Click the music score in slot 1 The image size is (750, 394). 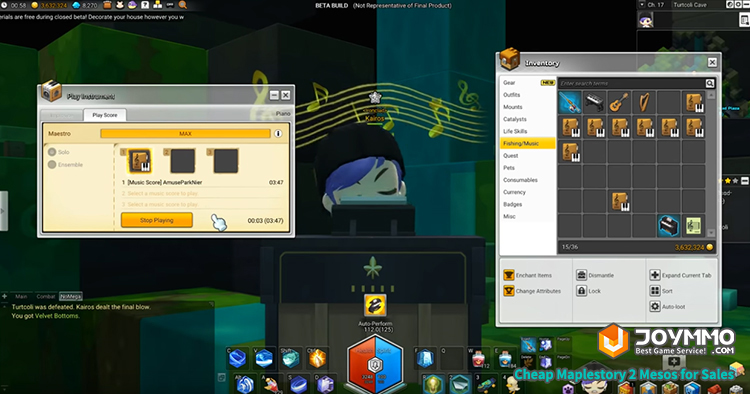pyautogui.click(x=140, y=161)
